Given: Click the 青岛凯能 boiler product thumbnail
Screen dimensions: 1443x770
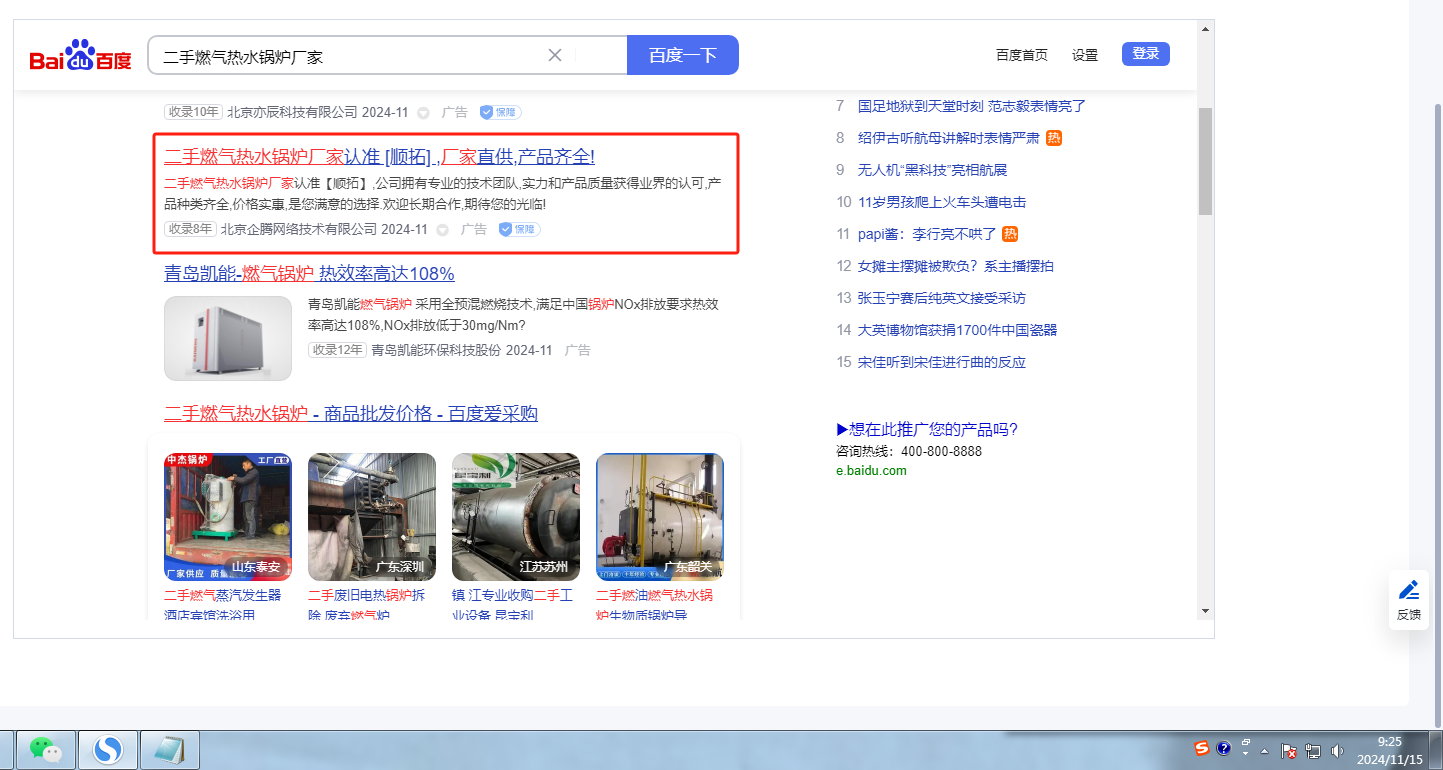Looking at the screenshot, I should tap(228, 338).
